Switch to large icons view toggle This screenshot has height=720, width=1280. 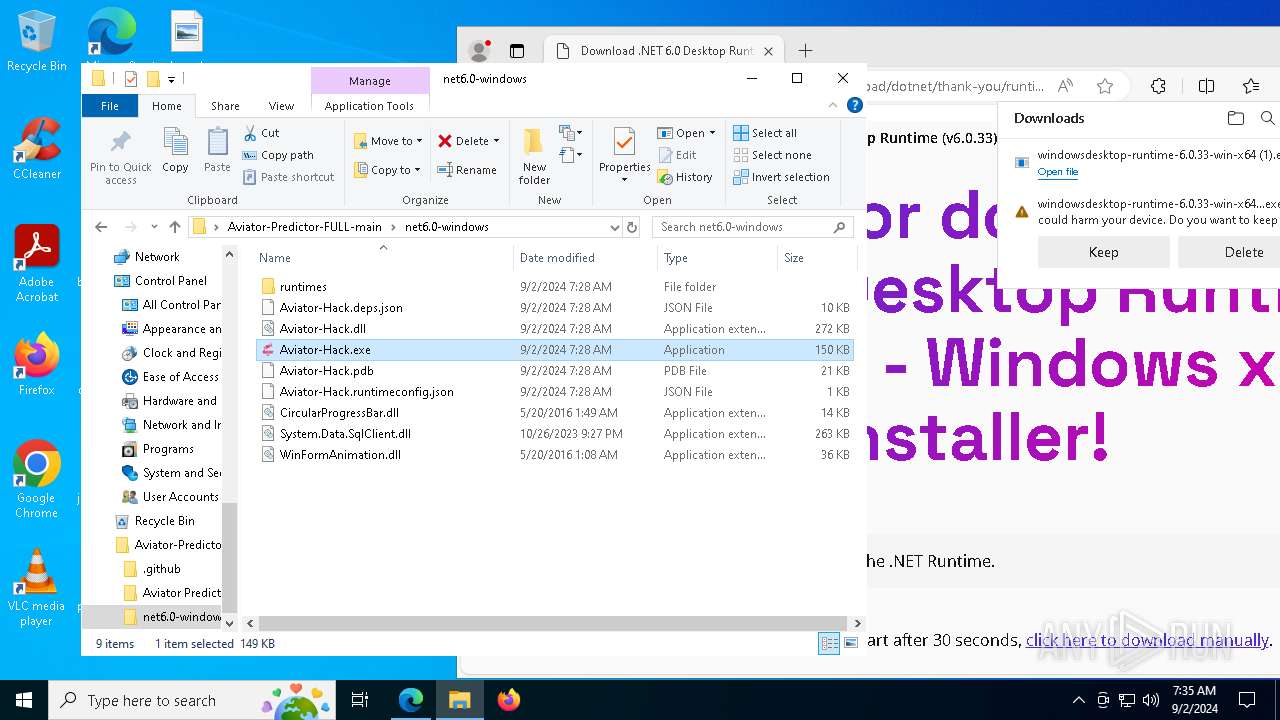coord(849,644)
